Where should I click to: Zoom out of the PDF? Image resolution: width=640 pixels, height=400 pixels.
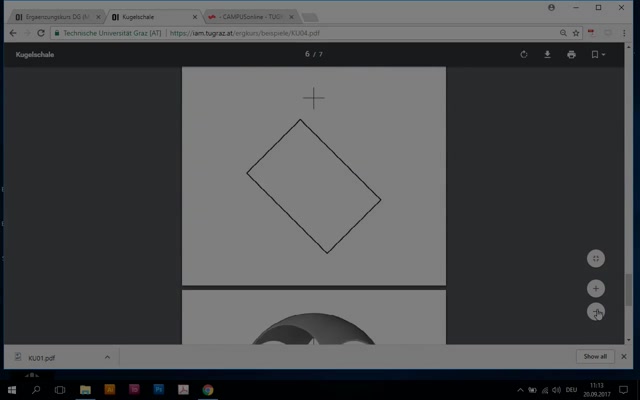pyautogui.click(x=596, y=312)
